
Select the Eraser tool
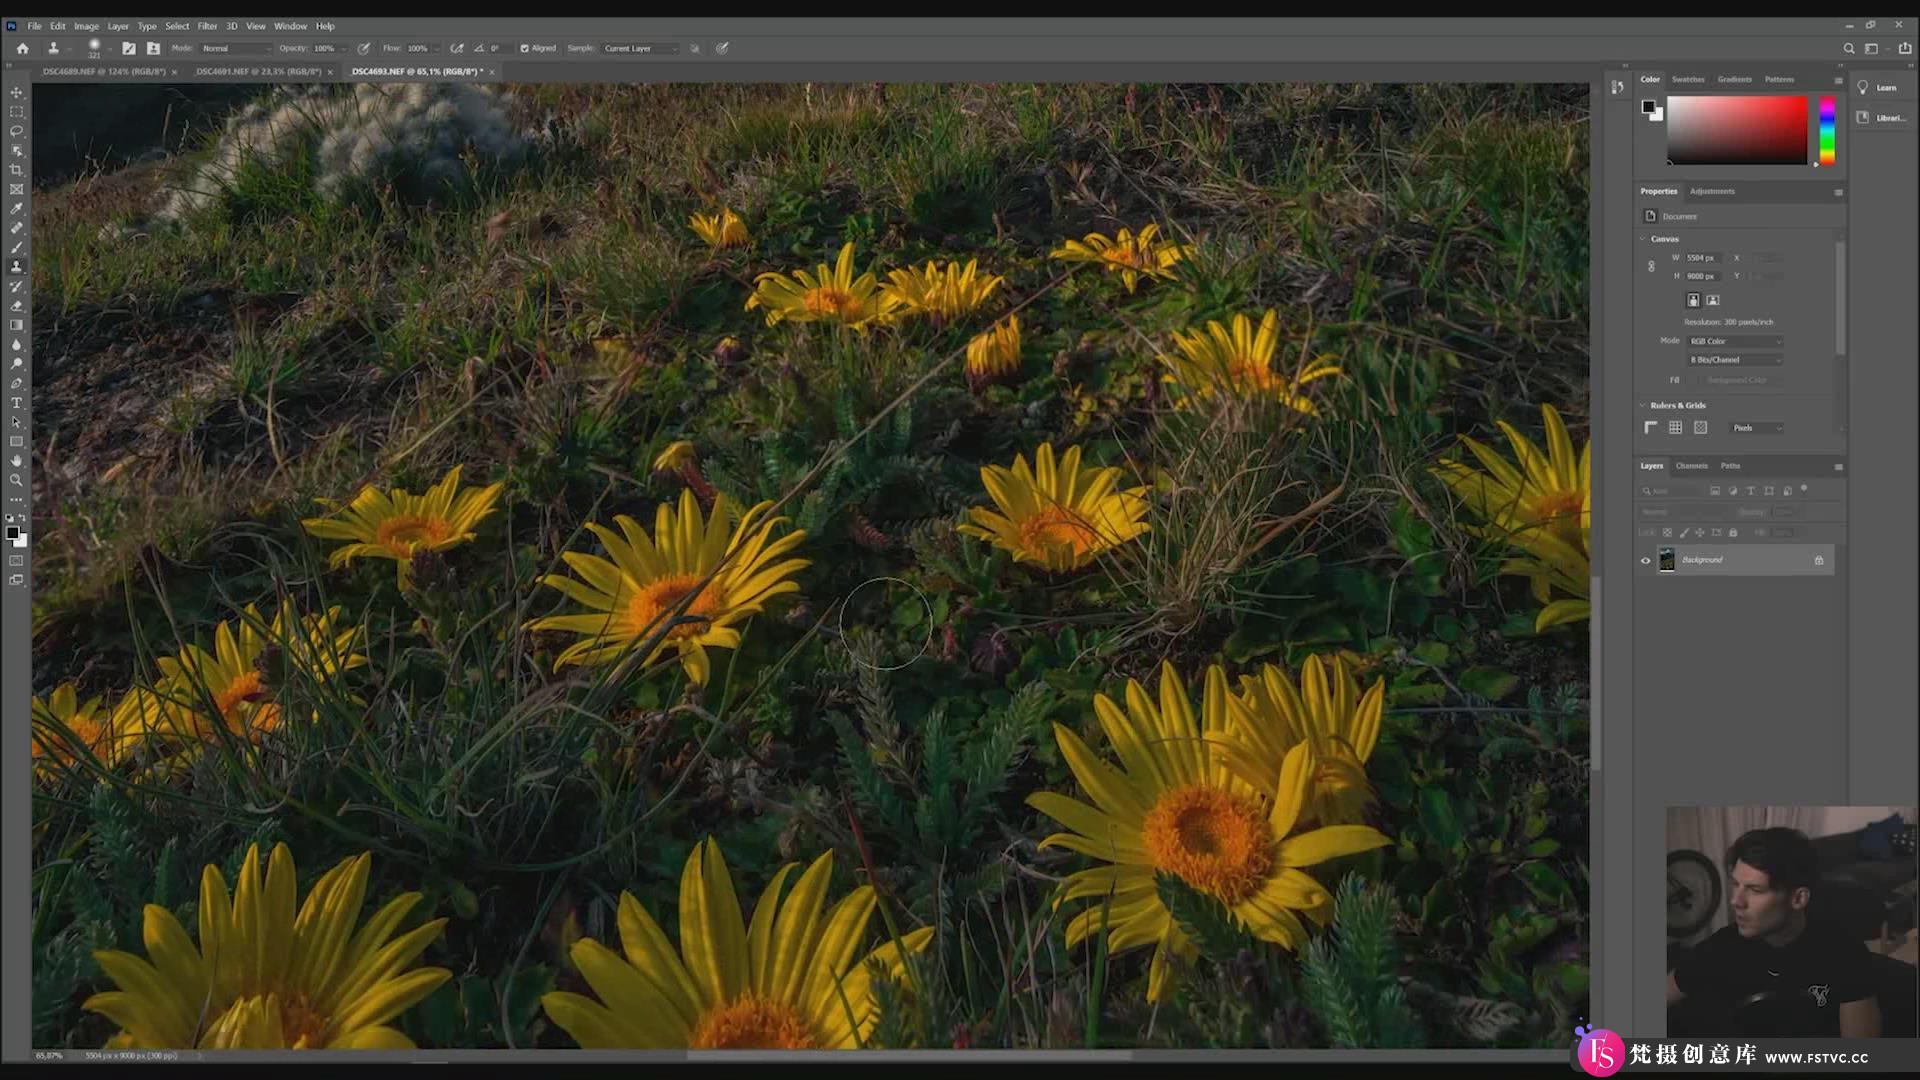coord(16,306)
